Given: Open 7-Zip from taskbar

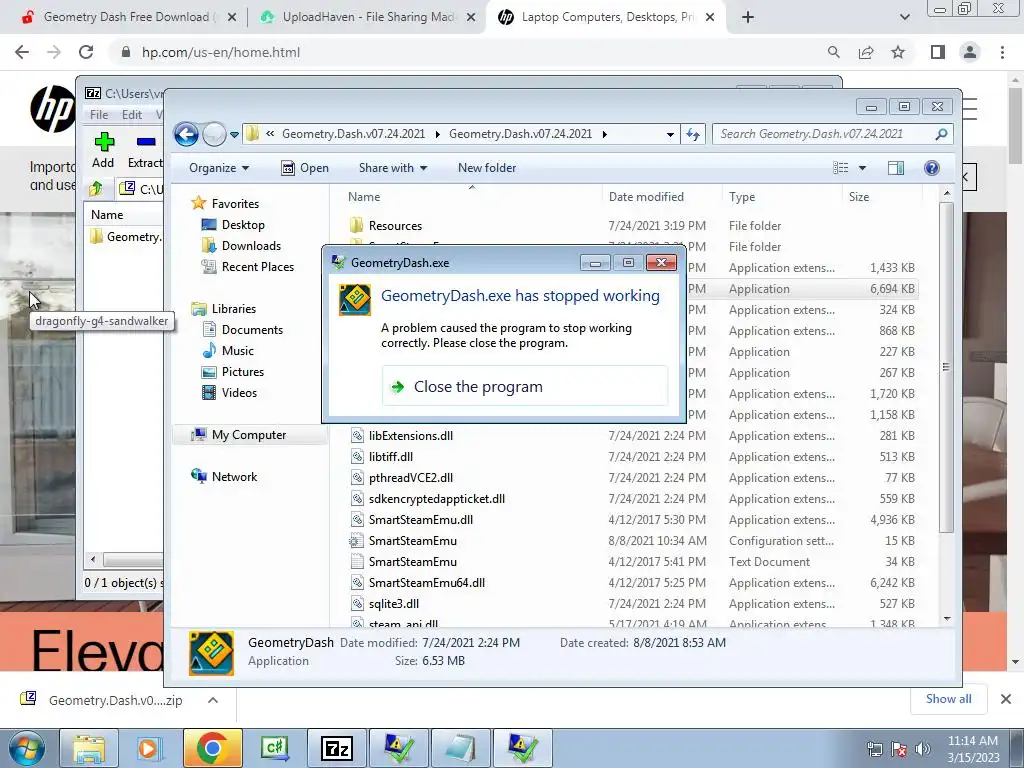Looking at the screenshot, I should (337, 748).
